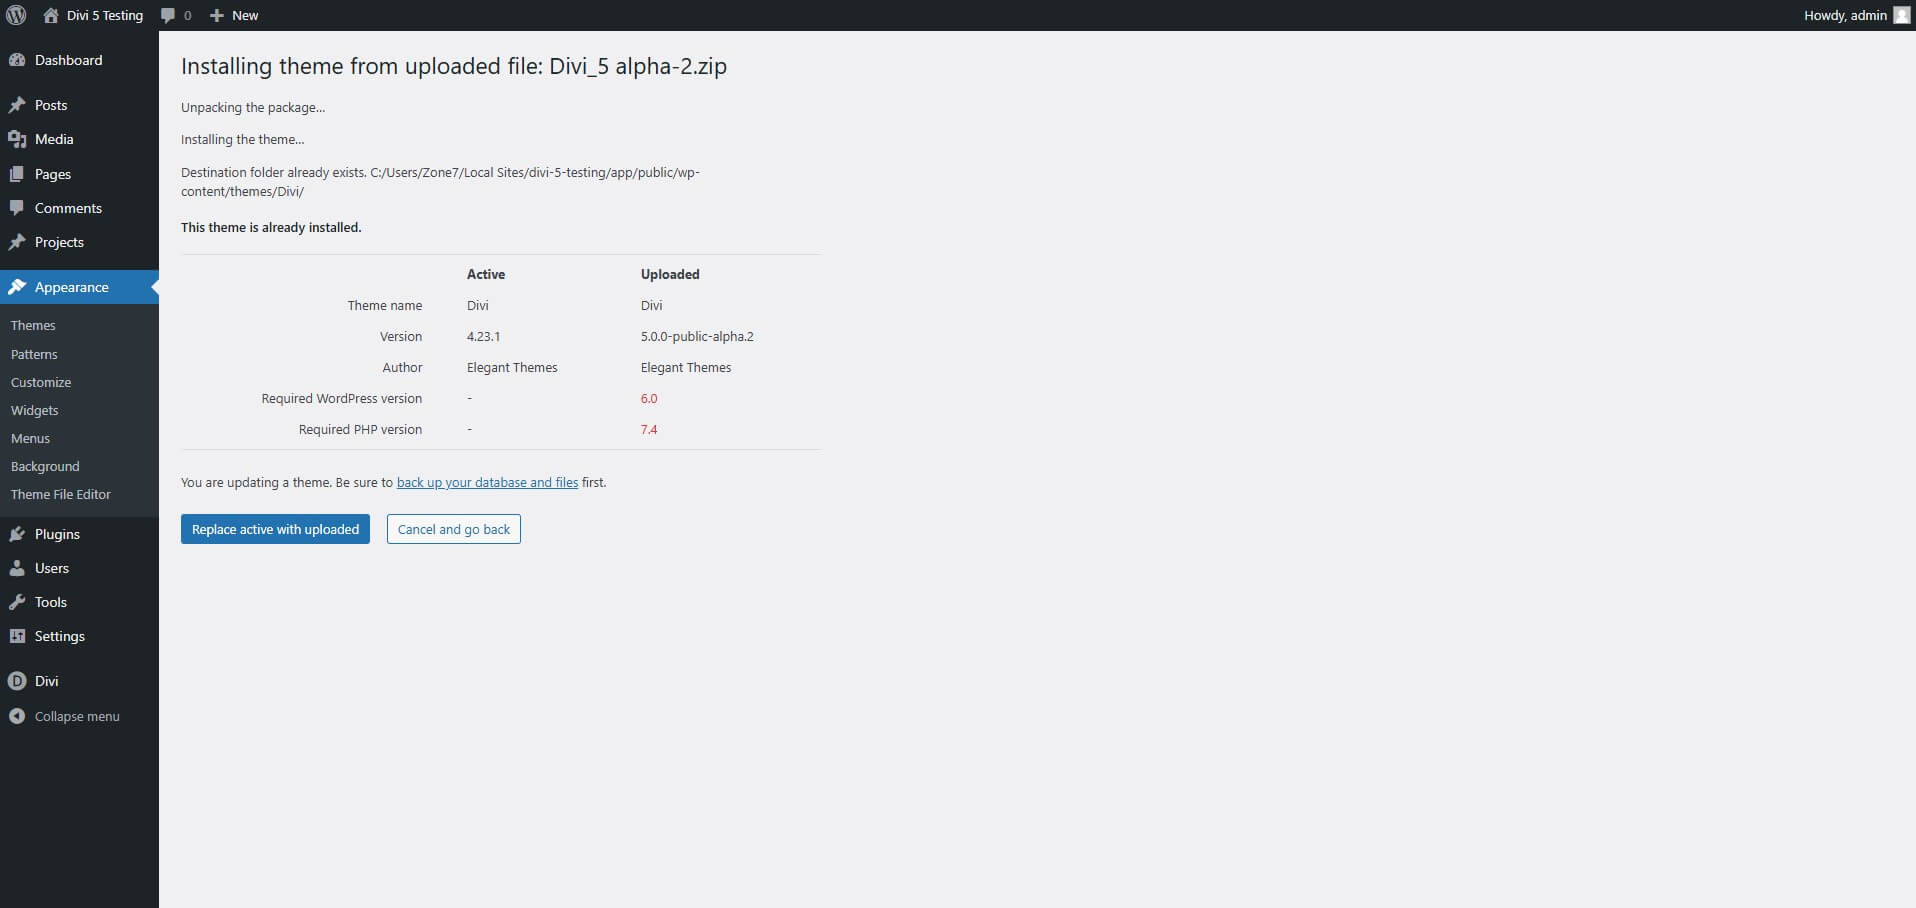Click the comments bubble icon in admin bar
The image size is (1916, 908).
pos(168,15)
